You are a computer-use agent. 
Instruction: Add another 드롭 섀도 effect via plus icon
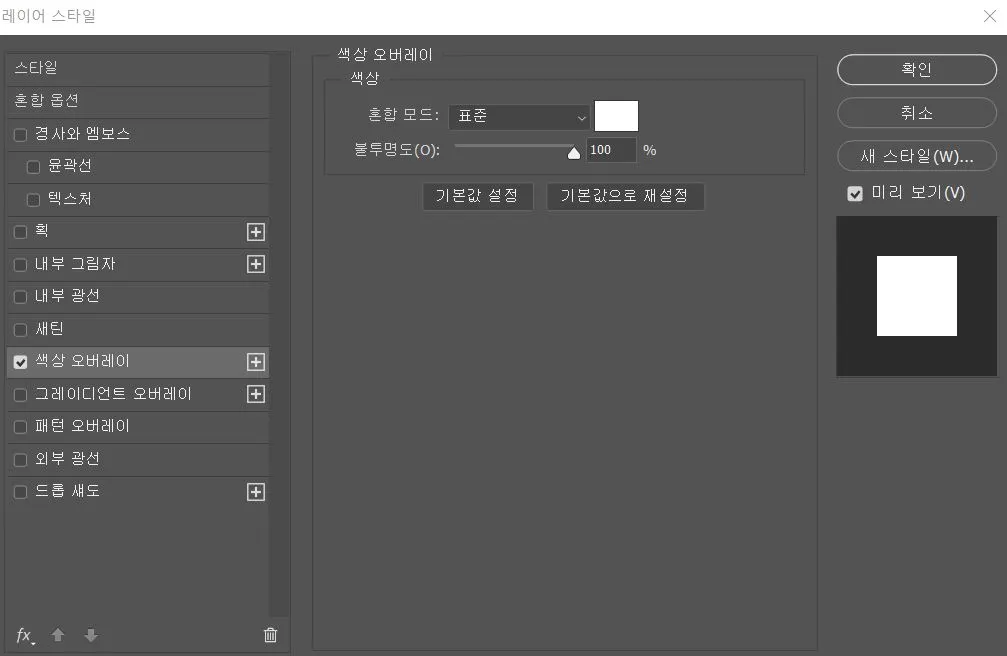pos(256,491)
